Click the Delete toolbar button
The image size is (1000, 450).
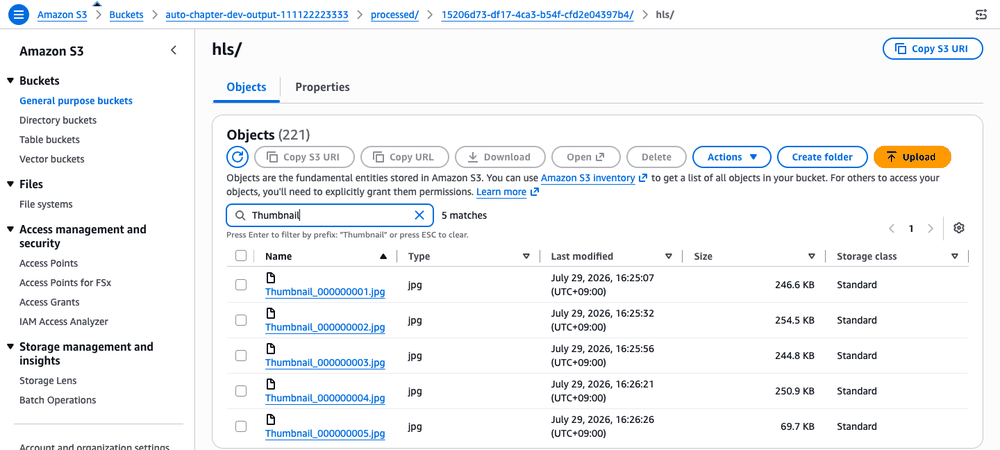(x=656, y=157)
